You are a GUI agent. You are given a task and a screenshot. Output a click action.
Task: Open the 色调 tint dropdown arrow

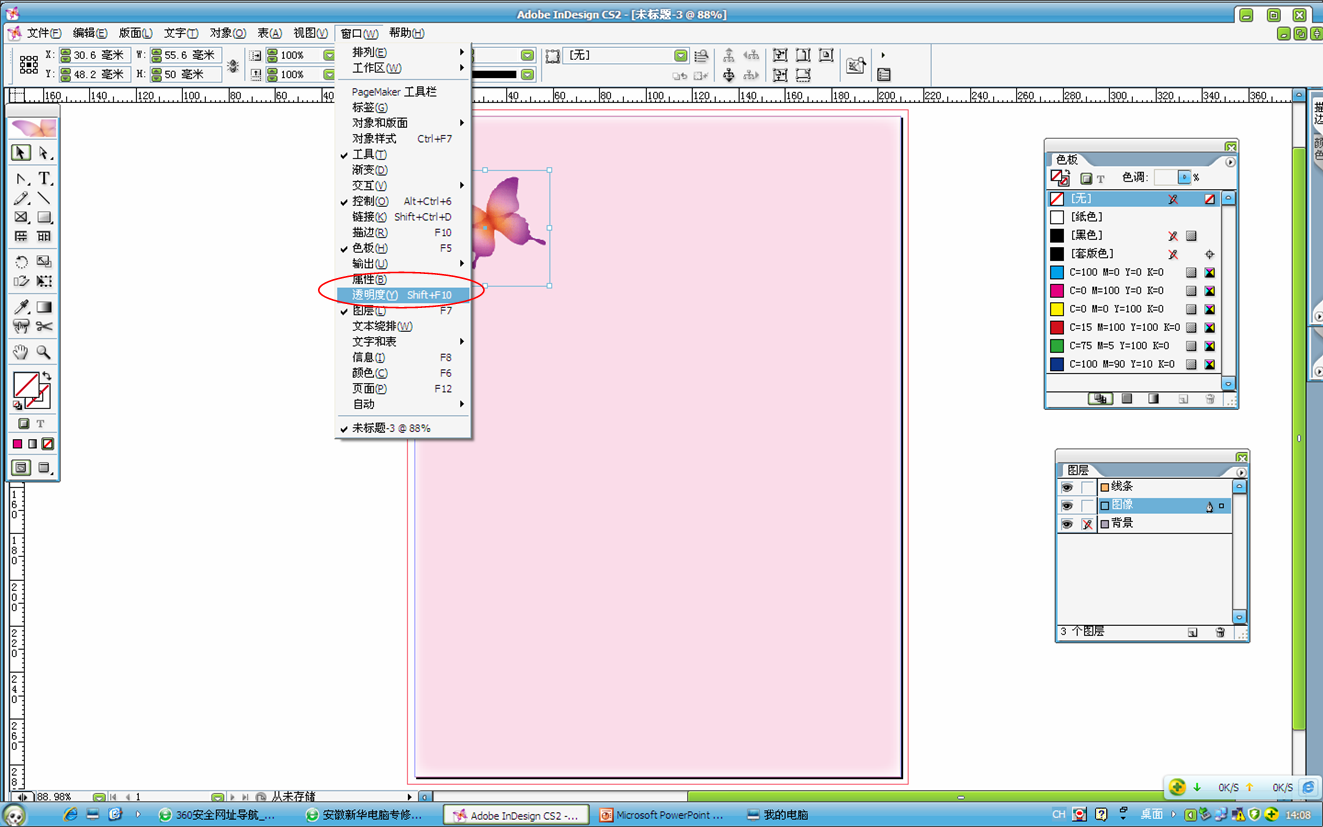point(1184,178)
